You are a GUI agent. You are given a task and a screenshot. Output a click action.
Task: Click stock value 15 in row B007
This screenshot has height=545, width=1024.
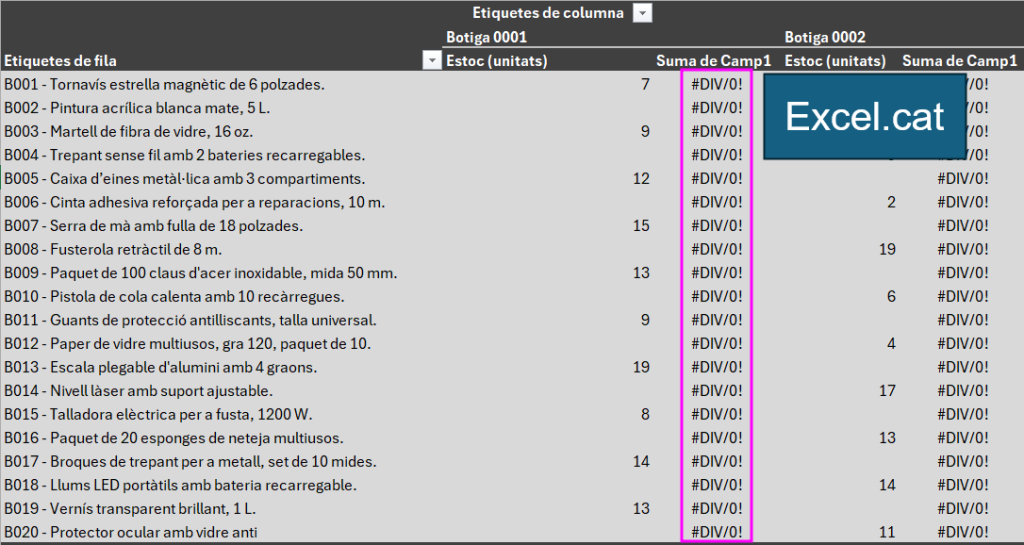coord(641,226)
